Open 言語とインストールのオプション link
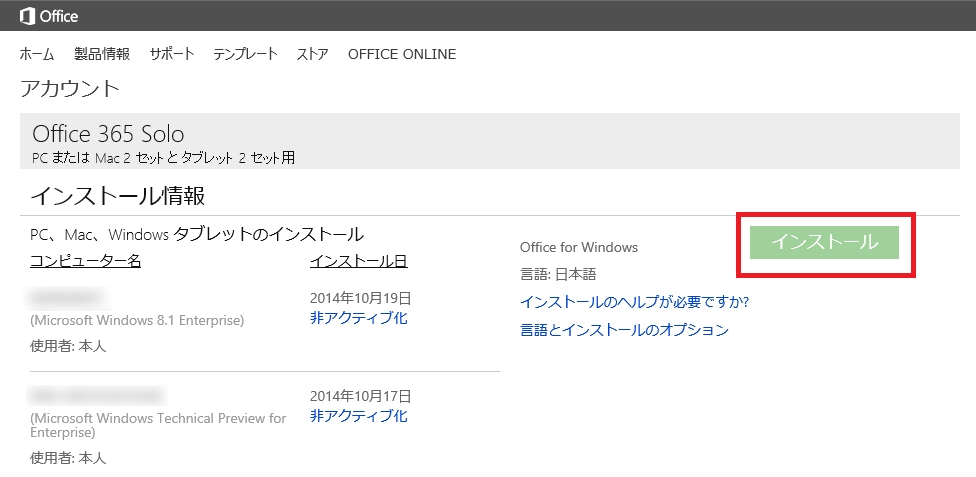The width and height of the screenshot is (976, 477). pyautogui.click(x=624, y=330)
